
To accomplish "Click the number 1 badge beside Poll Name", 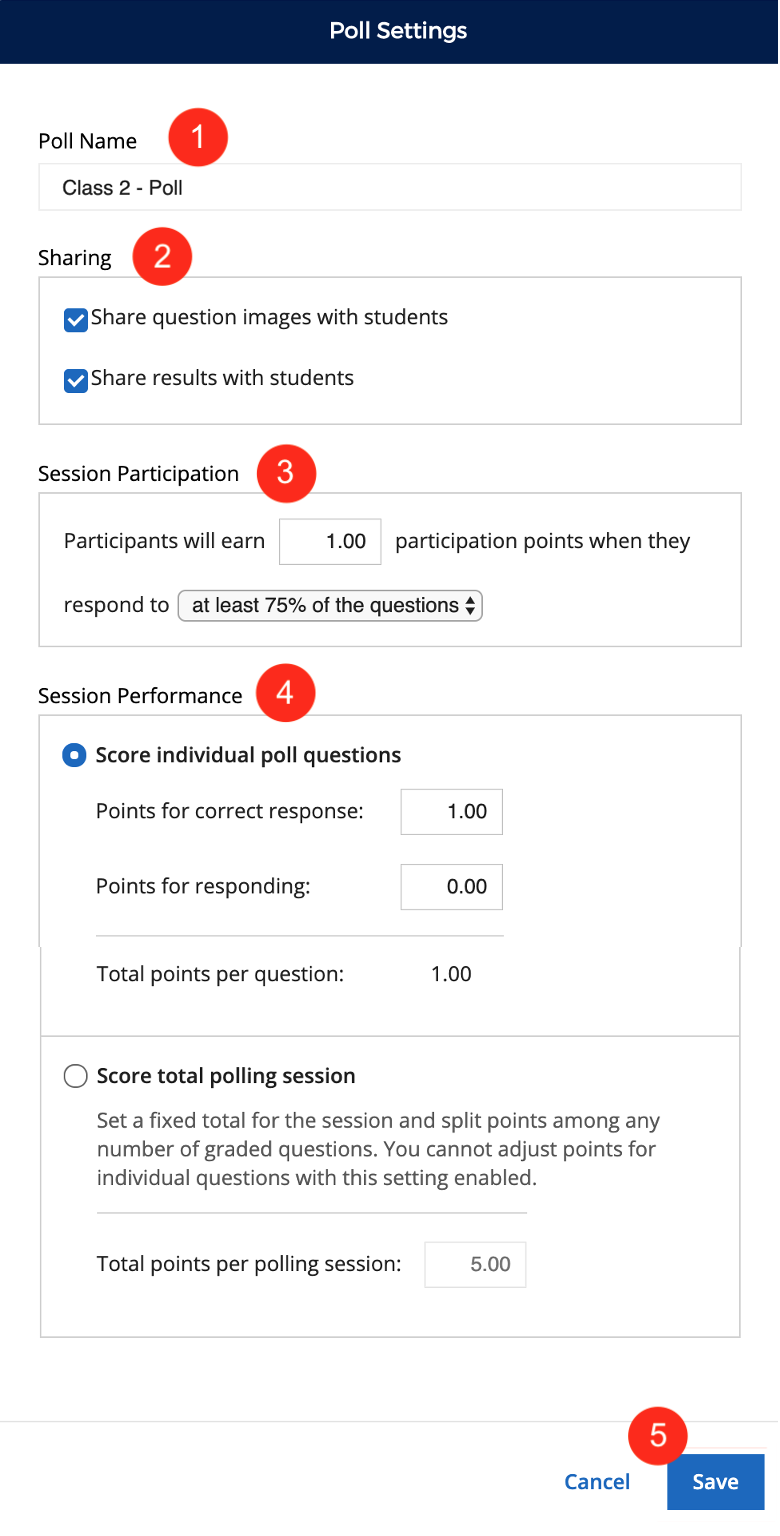I will 198,137.
